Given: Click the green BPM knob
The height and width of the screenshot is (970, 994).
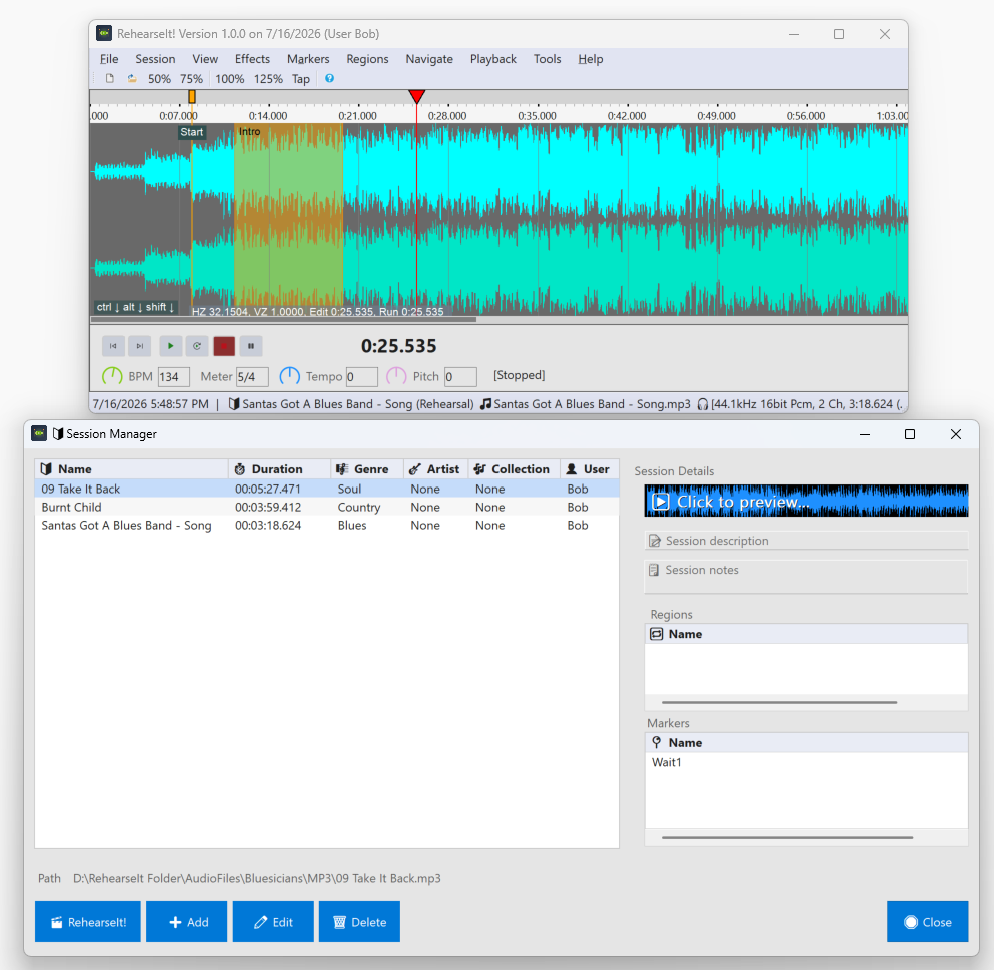Looking at the screenshot, I should point(112,376).
